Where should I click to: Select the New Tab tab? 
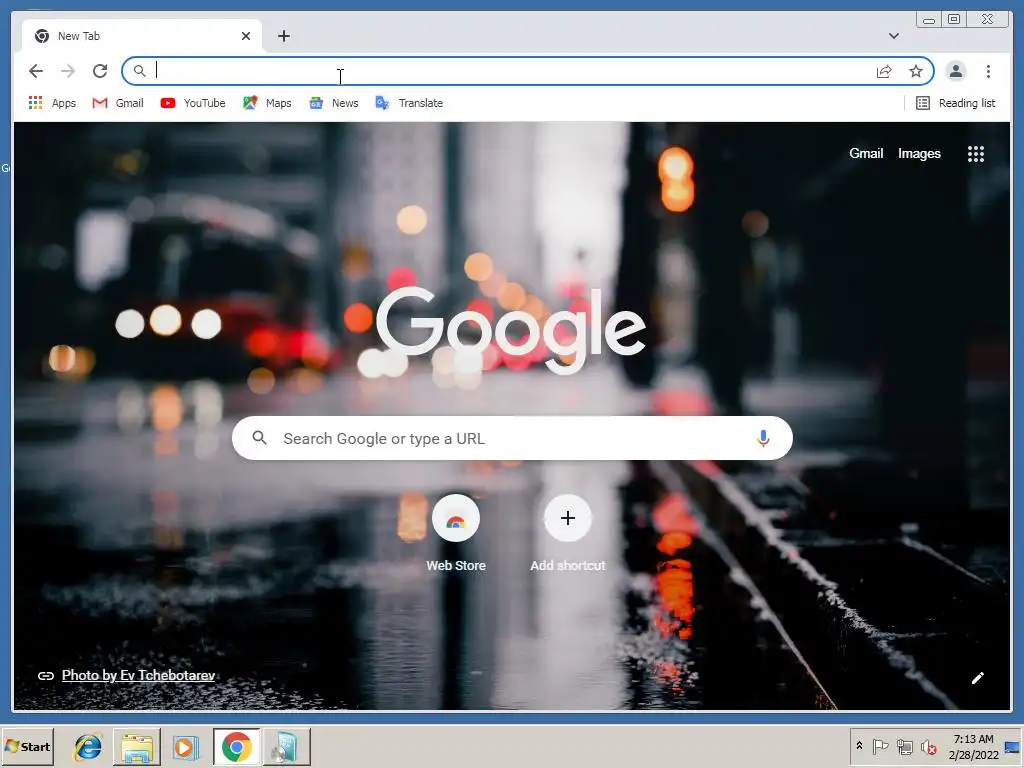(x=142, y=36)
